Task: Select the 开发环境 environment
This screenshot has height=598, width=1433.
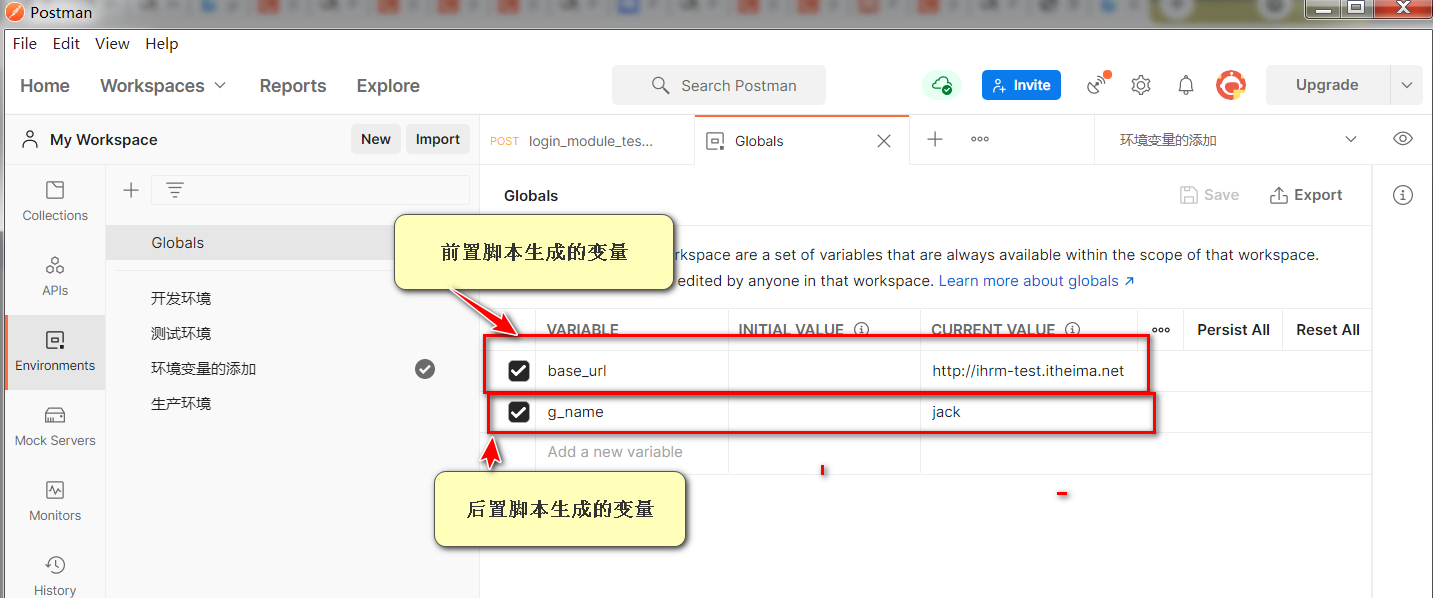Action: [181, 299]
